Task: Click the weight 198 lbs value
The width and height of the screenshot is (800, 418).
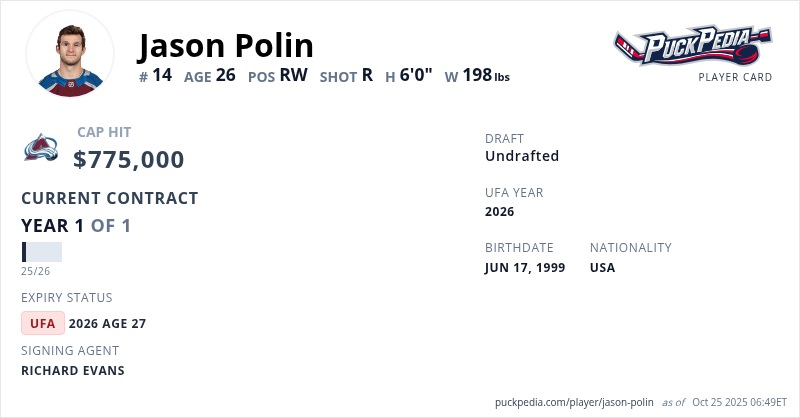Action: point(486,75)
